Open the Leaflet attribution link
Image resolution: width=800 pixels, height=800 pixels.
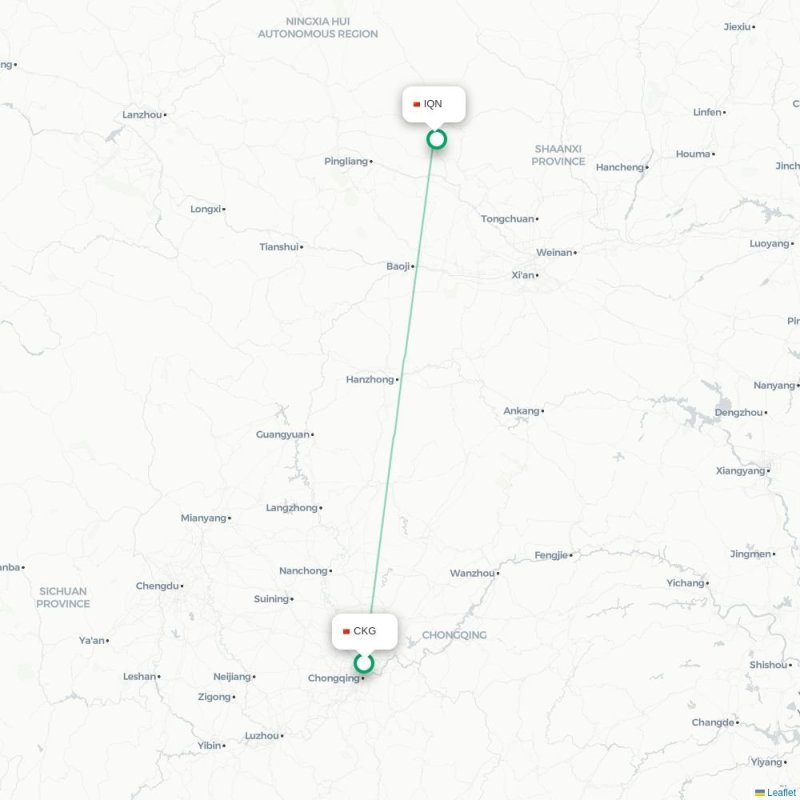pos(783,792)
